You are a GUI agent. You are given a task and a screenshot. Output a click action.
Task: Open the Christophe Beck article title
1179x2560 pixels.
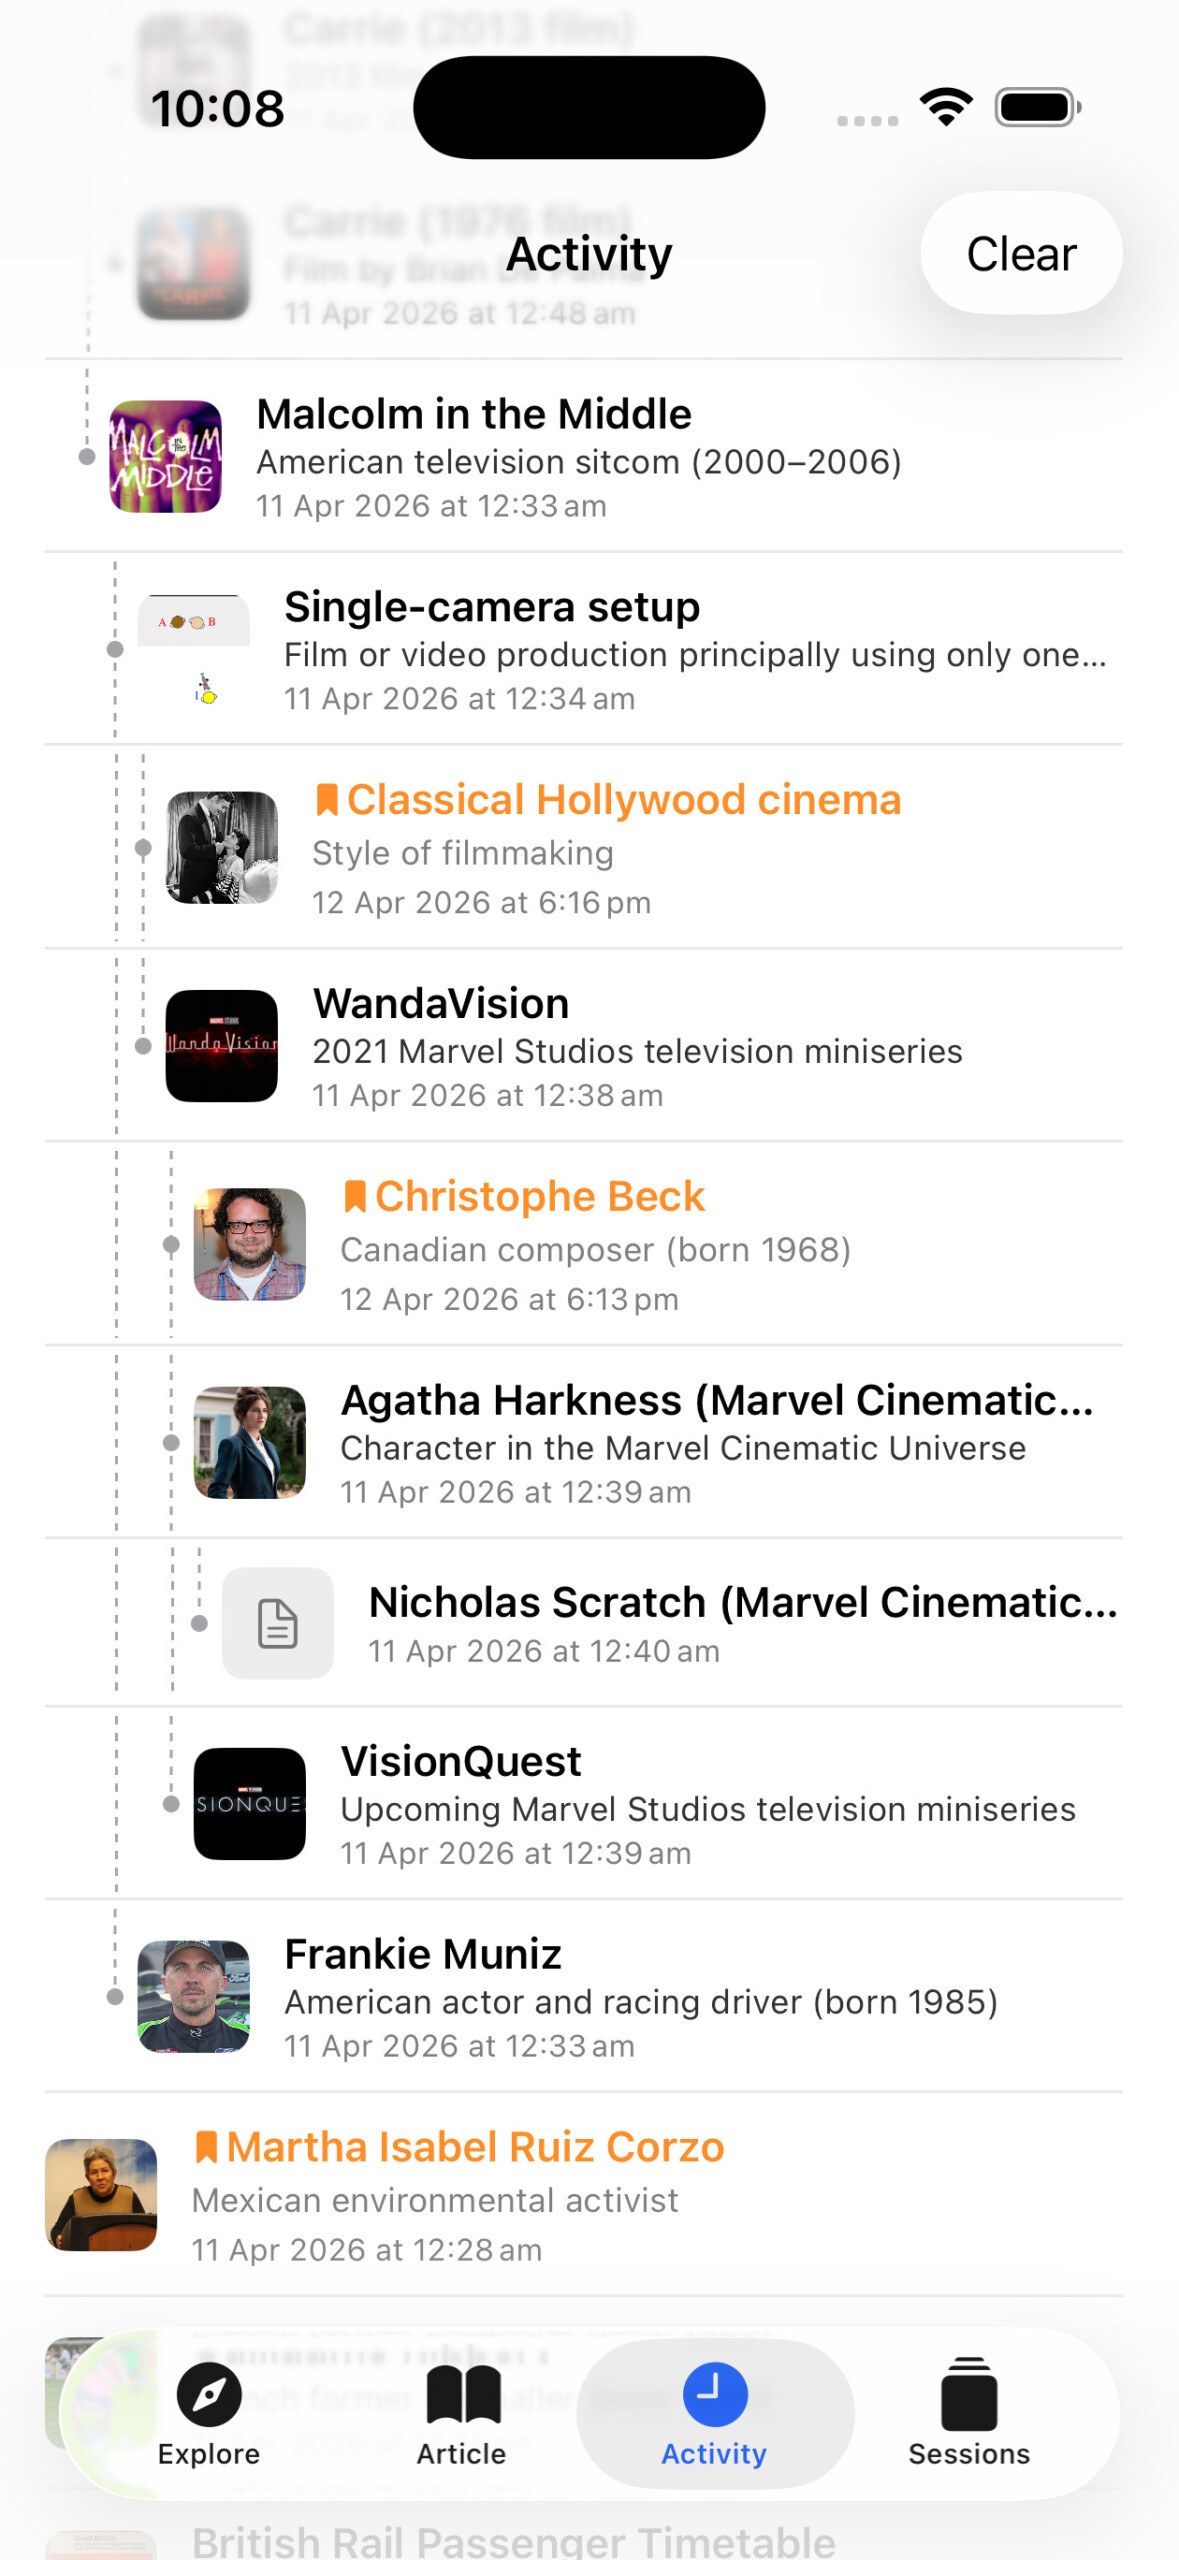pos(539,1197)
